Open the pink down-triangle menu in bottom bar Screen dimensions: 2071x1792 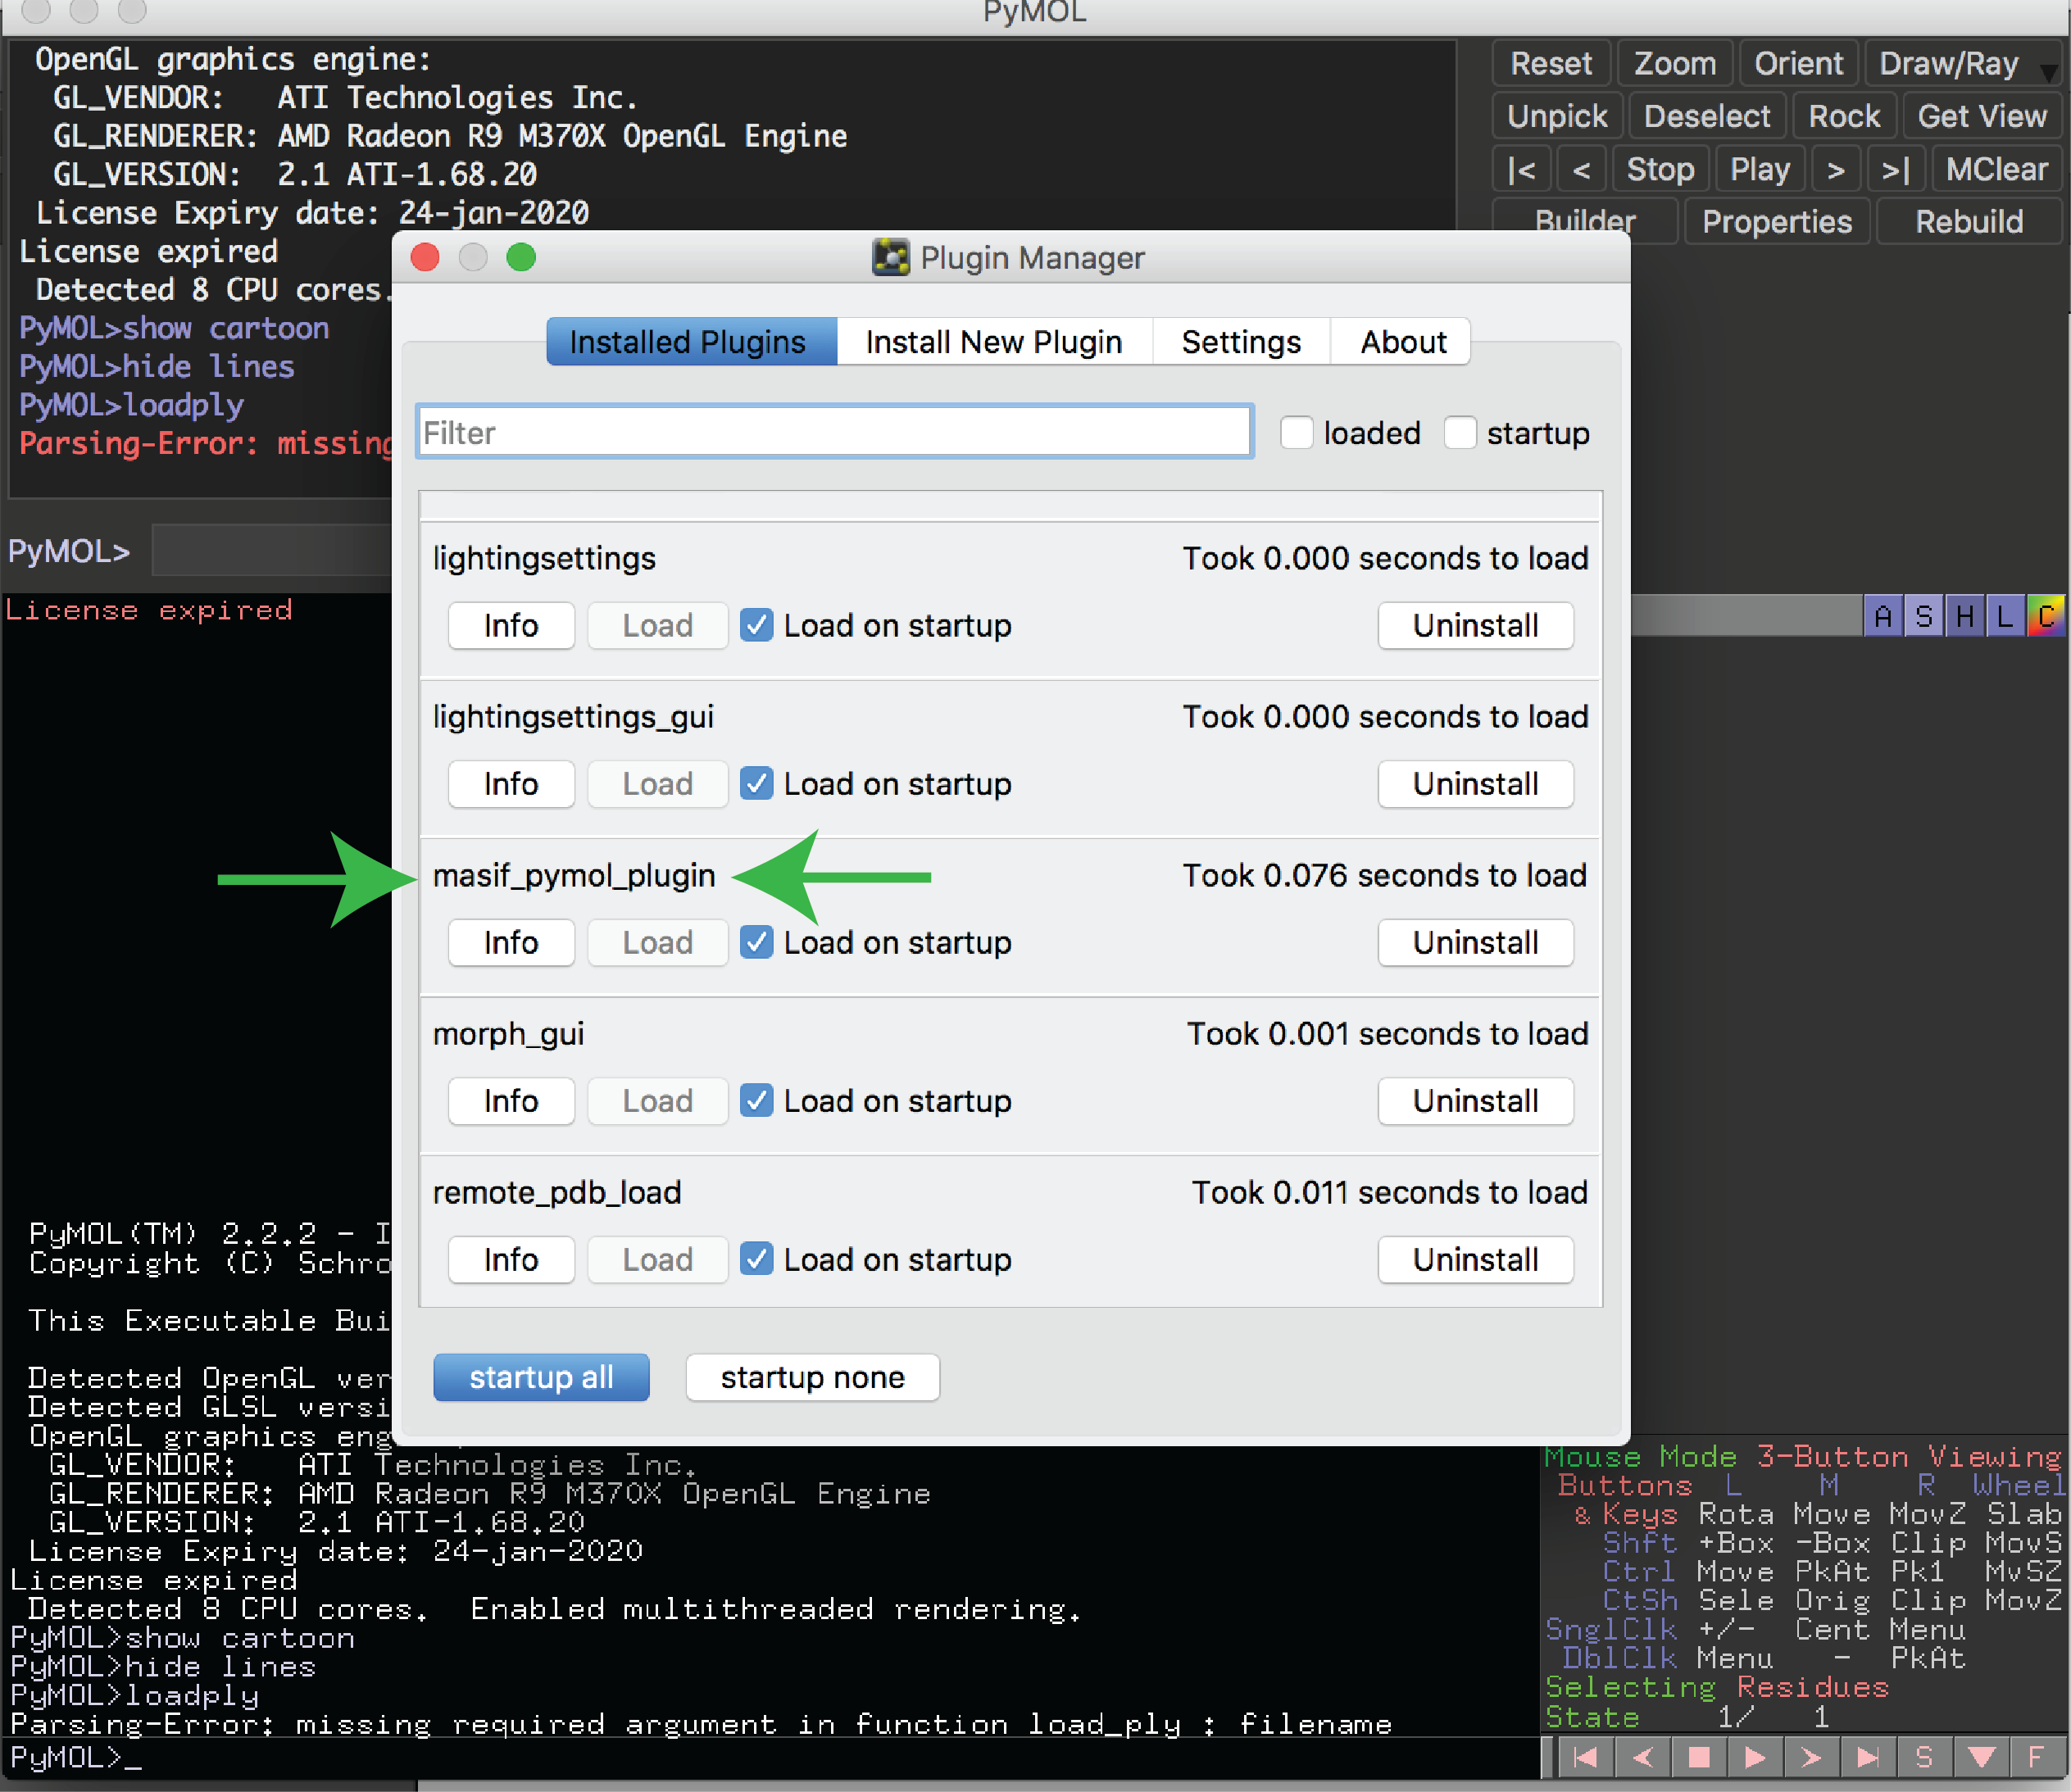tap(1981, 1757)
